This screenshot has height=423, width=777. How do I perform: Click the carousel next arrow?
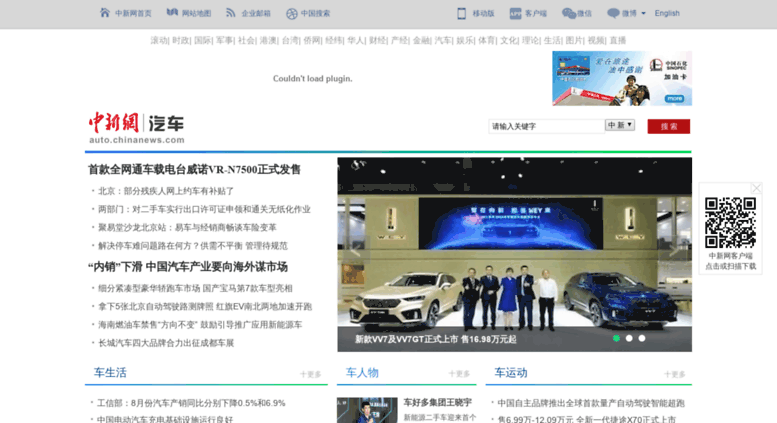point(674,249)
